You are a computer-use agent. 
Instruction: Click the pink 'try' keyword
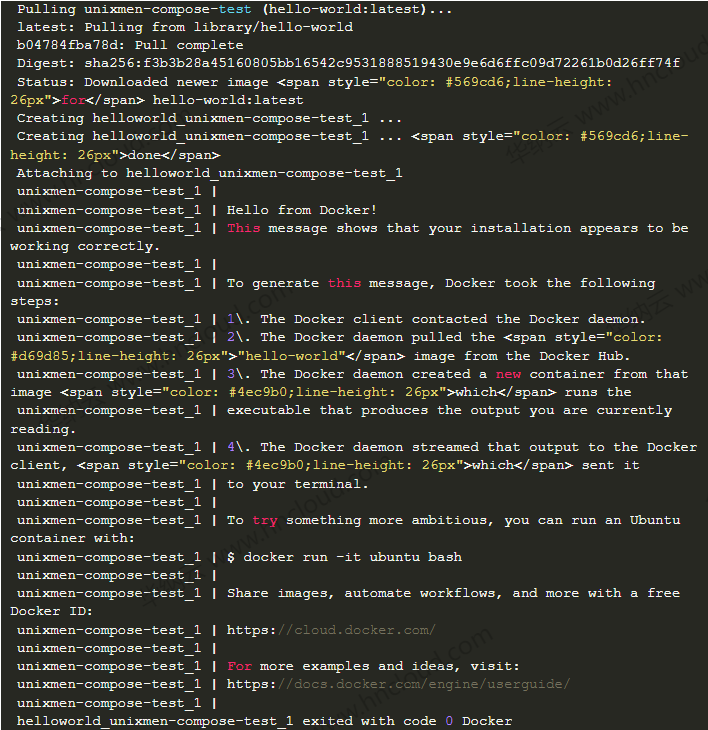pyautogui.click(x=265, y=521)
